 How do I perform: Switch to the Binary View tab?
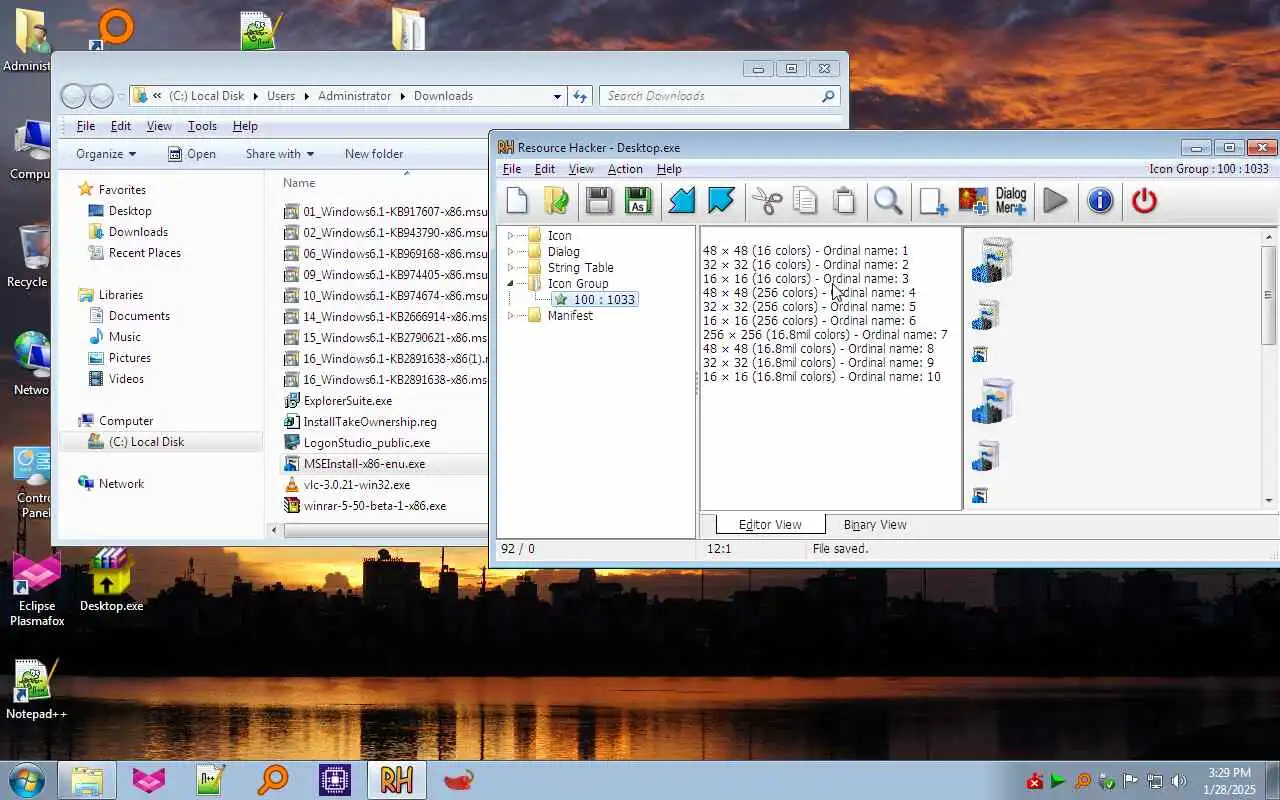click(875, 524)
